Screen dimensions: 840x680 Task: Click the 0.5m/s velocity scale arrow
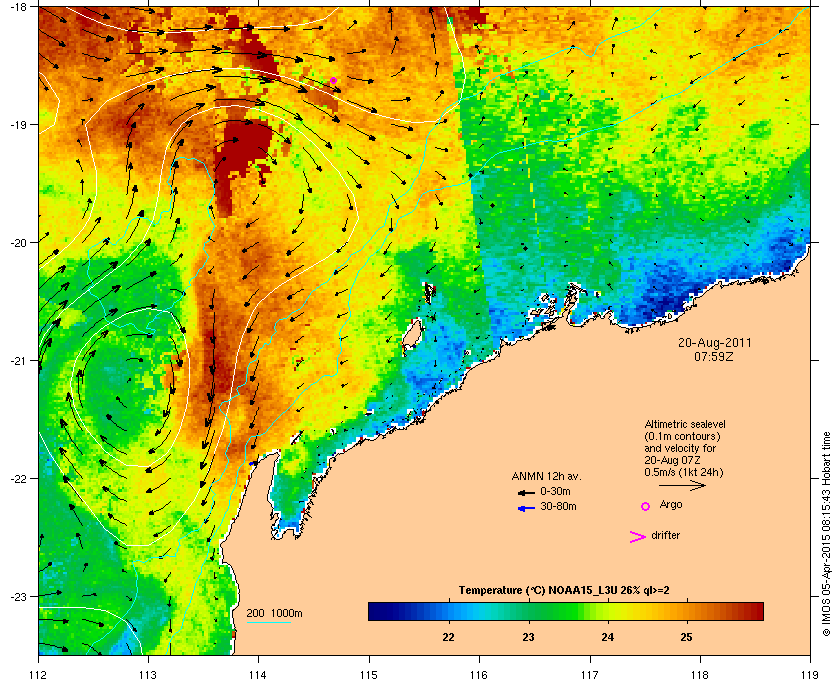coord(682,485)
